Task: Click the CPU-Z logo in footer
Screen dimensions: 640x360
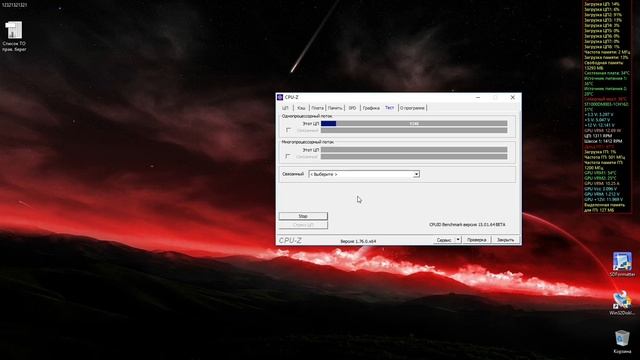Action: click(290, 240)
